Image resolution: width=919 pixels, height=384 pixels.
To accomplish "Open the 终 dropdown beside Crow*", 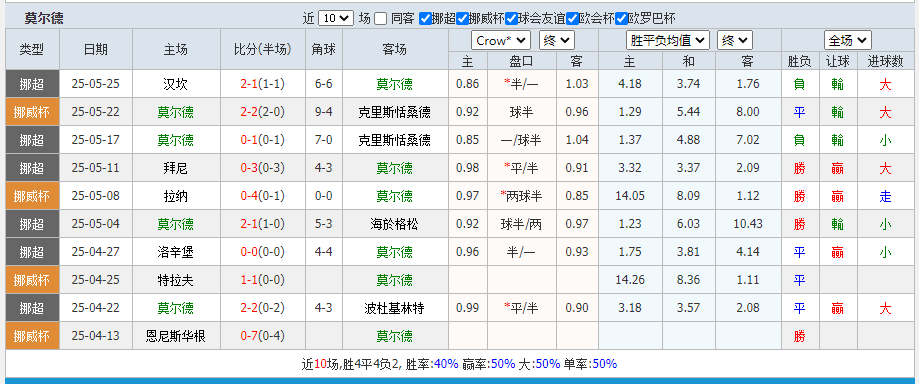I will (557, 40).
